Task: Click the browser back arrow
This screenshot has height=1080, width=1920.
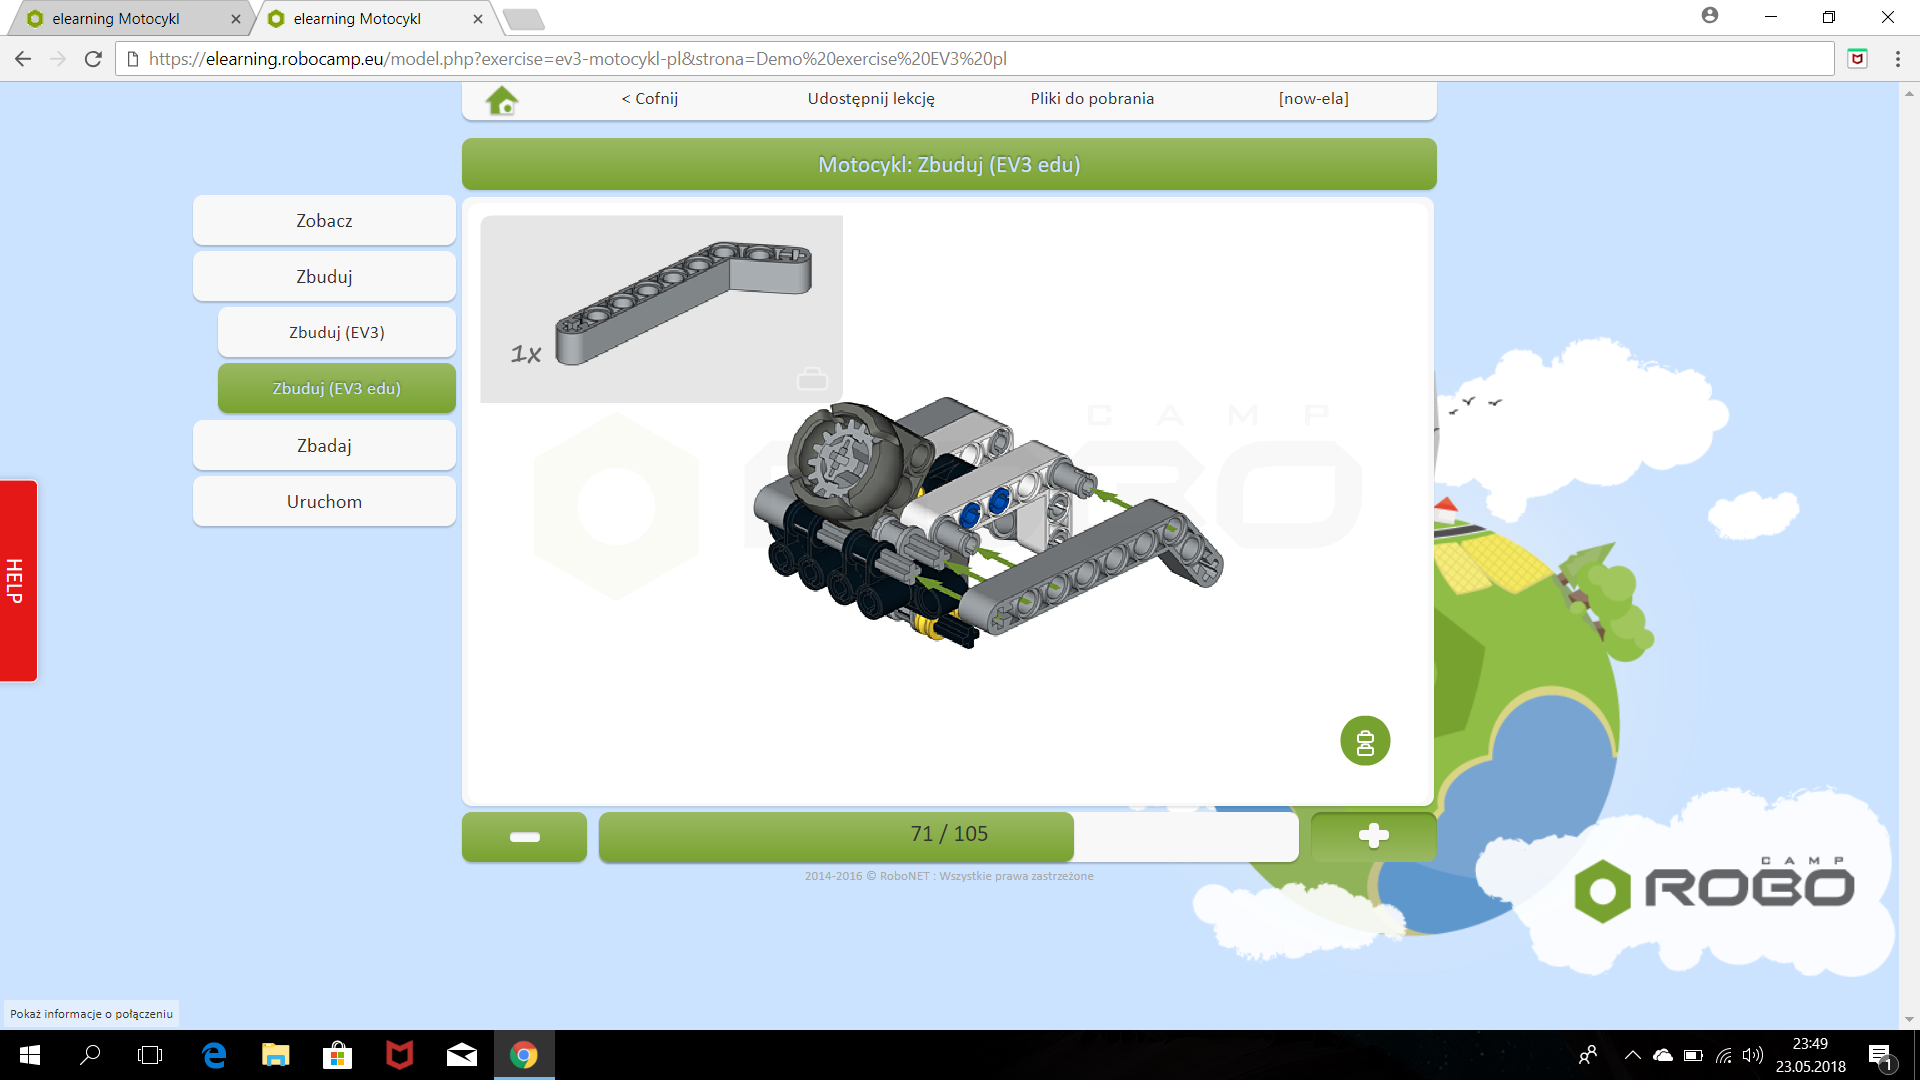Action: point(23,59)
